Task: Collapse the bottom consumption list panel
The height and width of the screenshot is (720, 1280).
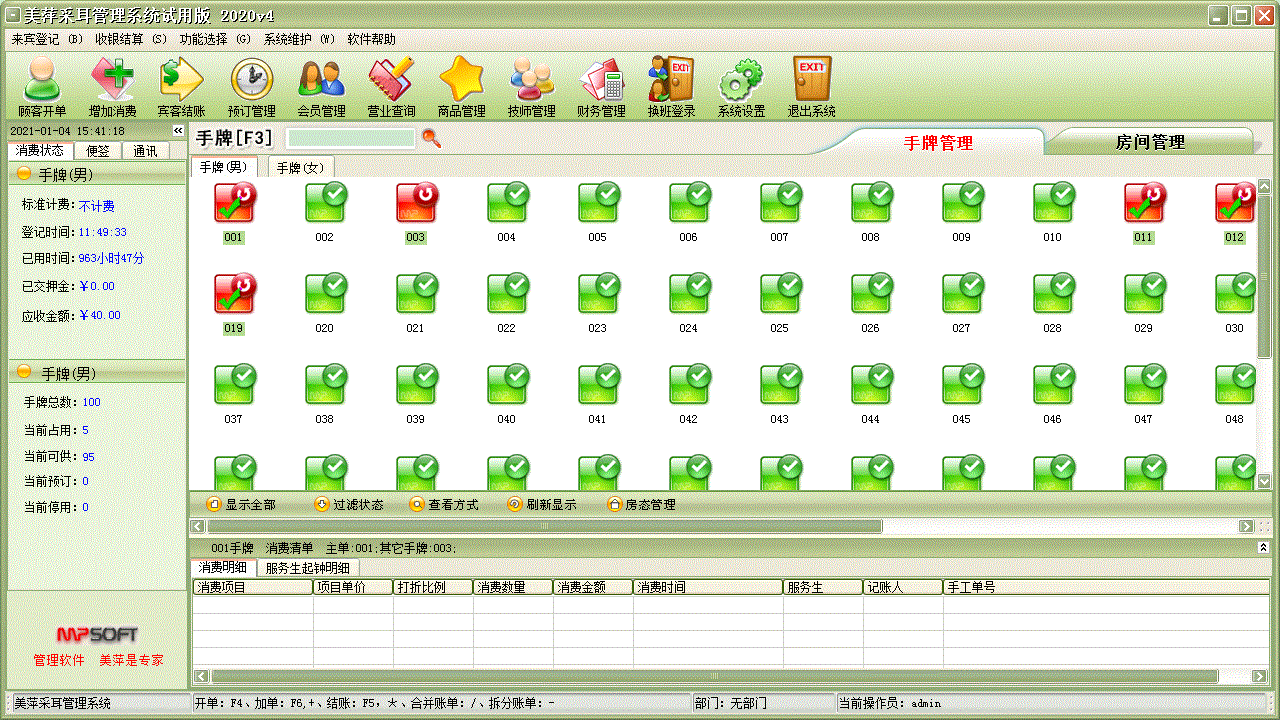Action: point(1263,548)
